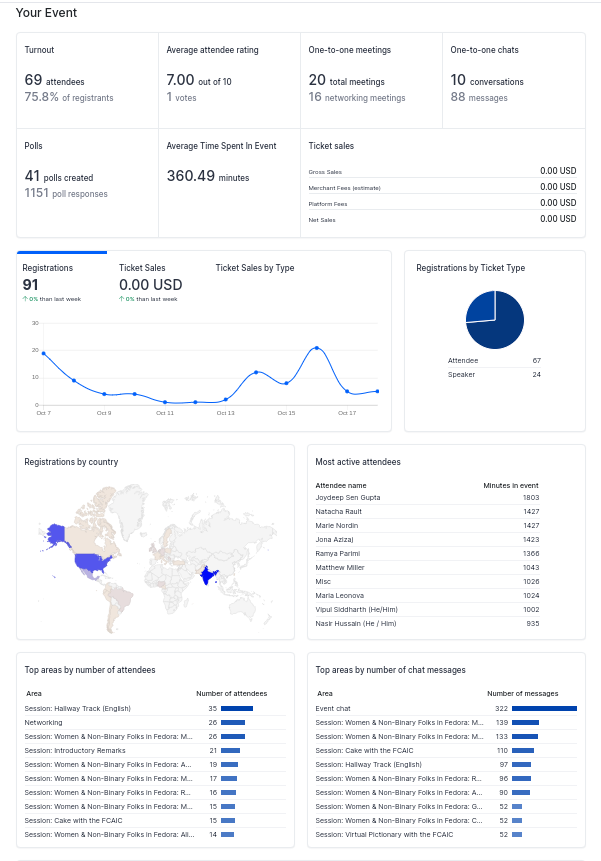Click Session: Introductory Remarks row
Viewport: 601px width, 861px height.
[x=155, y=751]
